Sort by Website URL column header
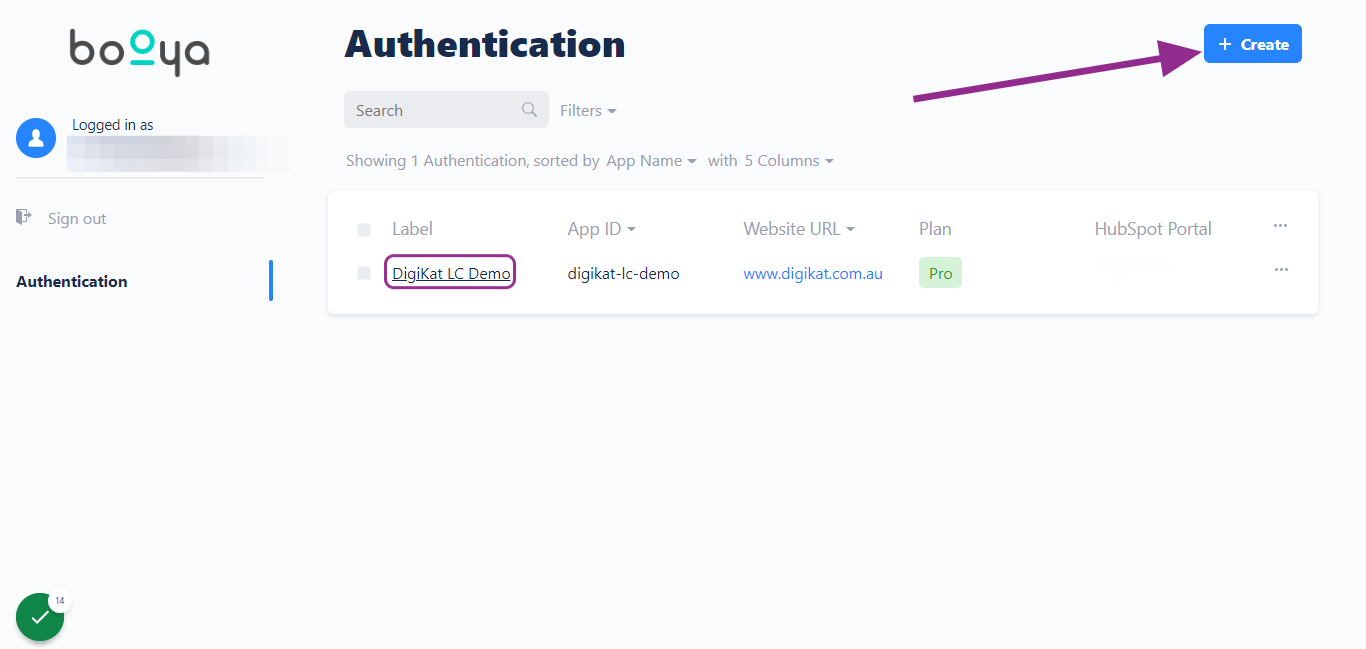 coord(799,229)
